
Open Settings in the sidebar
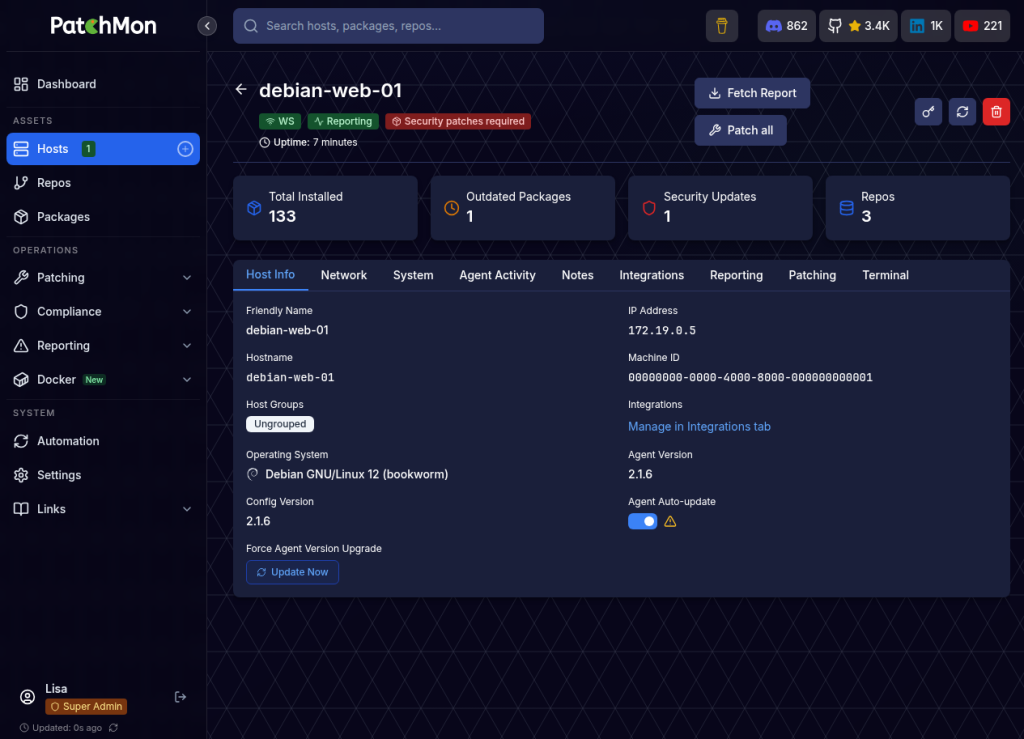[x=103, y=475]
